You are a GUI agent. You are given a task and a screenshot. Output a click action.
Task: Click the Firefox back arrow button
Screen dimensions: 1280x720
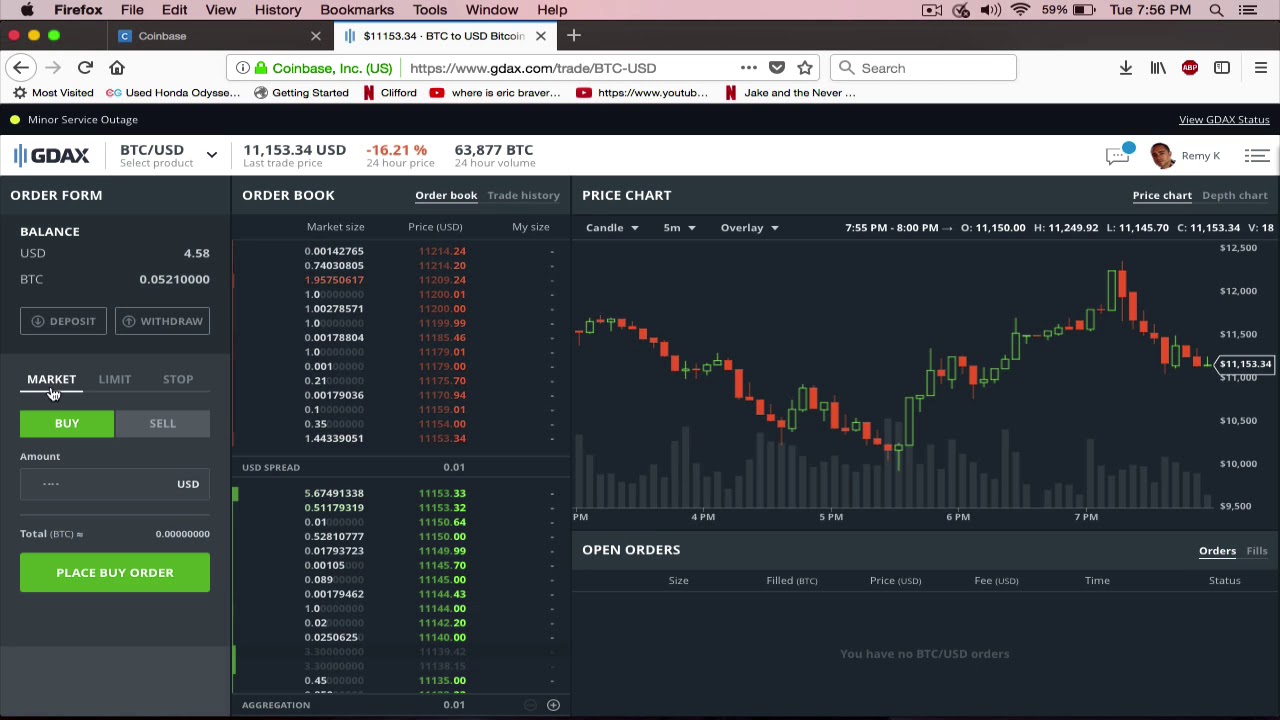tap(21, 68)
